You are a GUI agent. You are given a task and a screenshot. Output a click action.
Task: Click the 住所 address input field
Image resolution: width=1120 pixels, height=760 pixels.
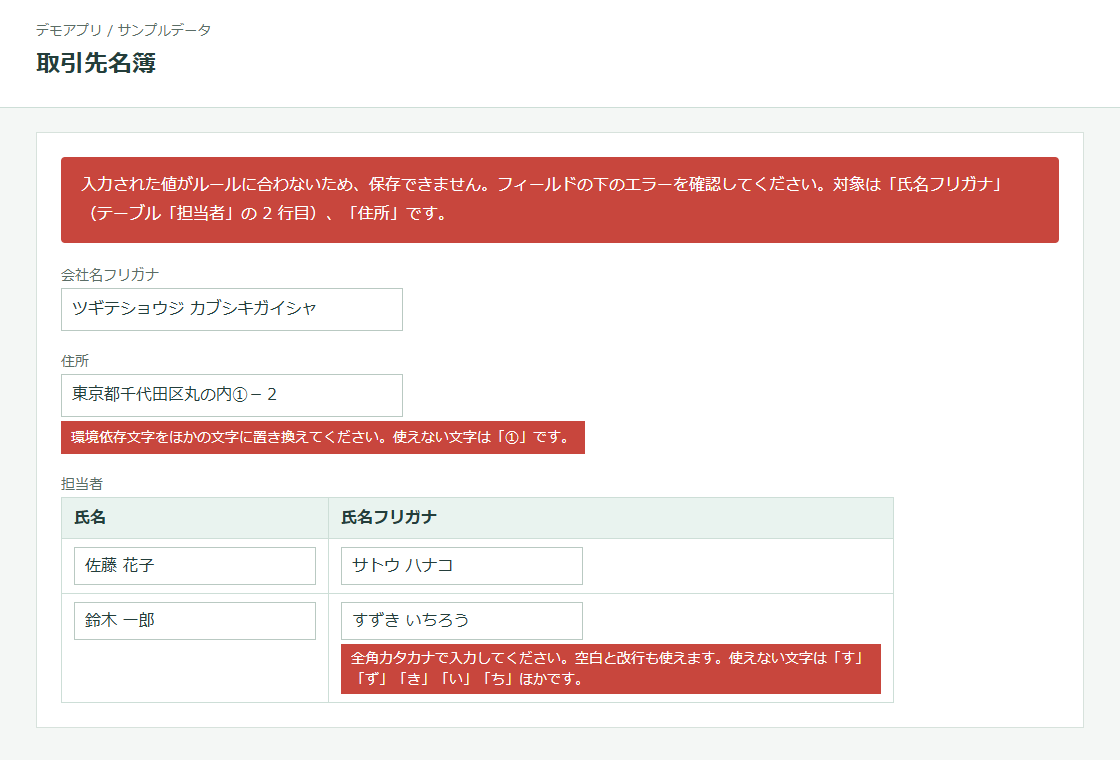(x=231, y=395)
